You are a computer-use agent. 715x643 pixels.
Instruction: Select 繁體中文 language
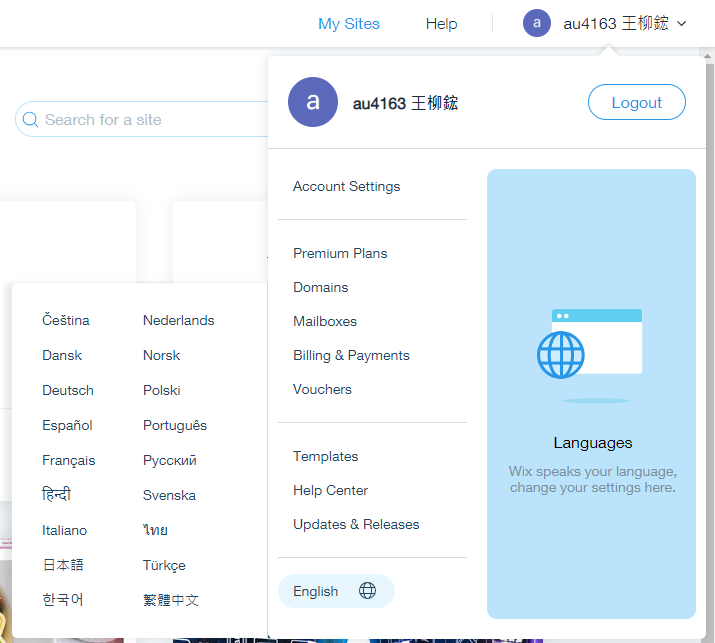pos(171,600)
